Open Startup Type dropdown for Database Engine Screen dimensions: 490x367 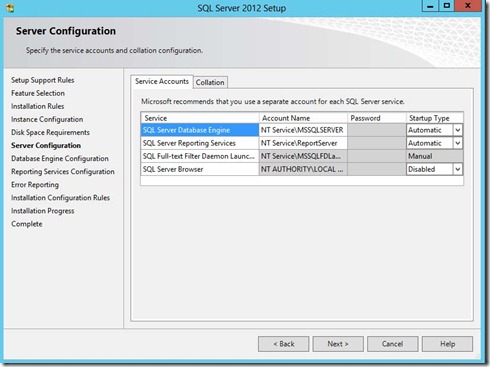pyautogui.click(x=458, y=130)
